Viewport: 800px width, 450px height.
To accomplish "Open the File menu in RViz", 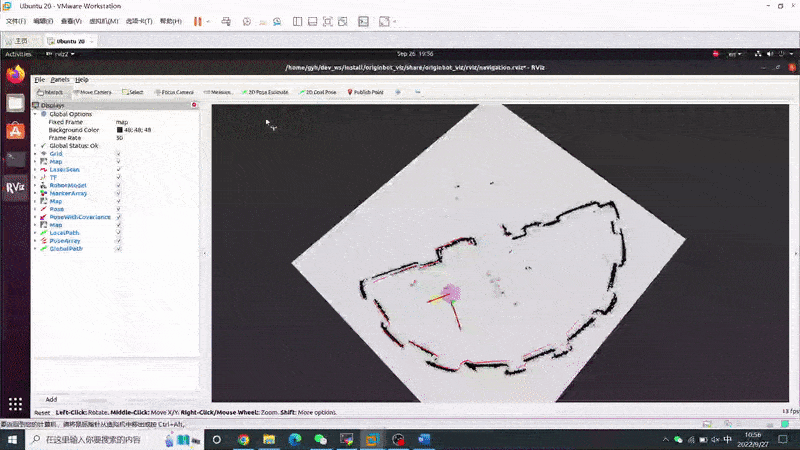I will pos(39,79).
